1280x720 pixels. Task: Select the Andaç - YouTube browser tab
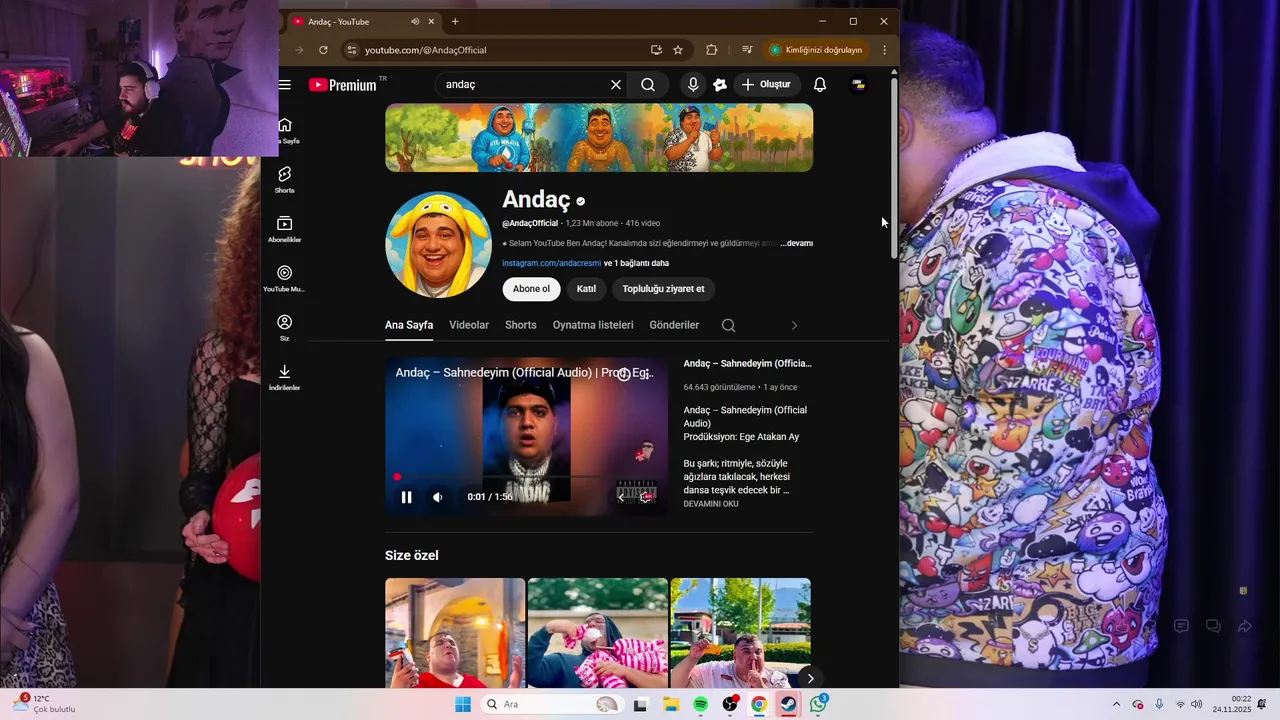pos(360,21)
